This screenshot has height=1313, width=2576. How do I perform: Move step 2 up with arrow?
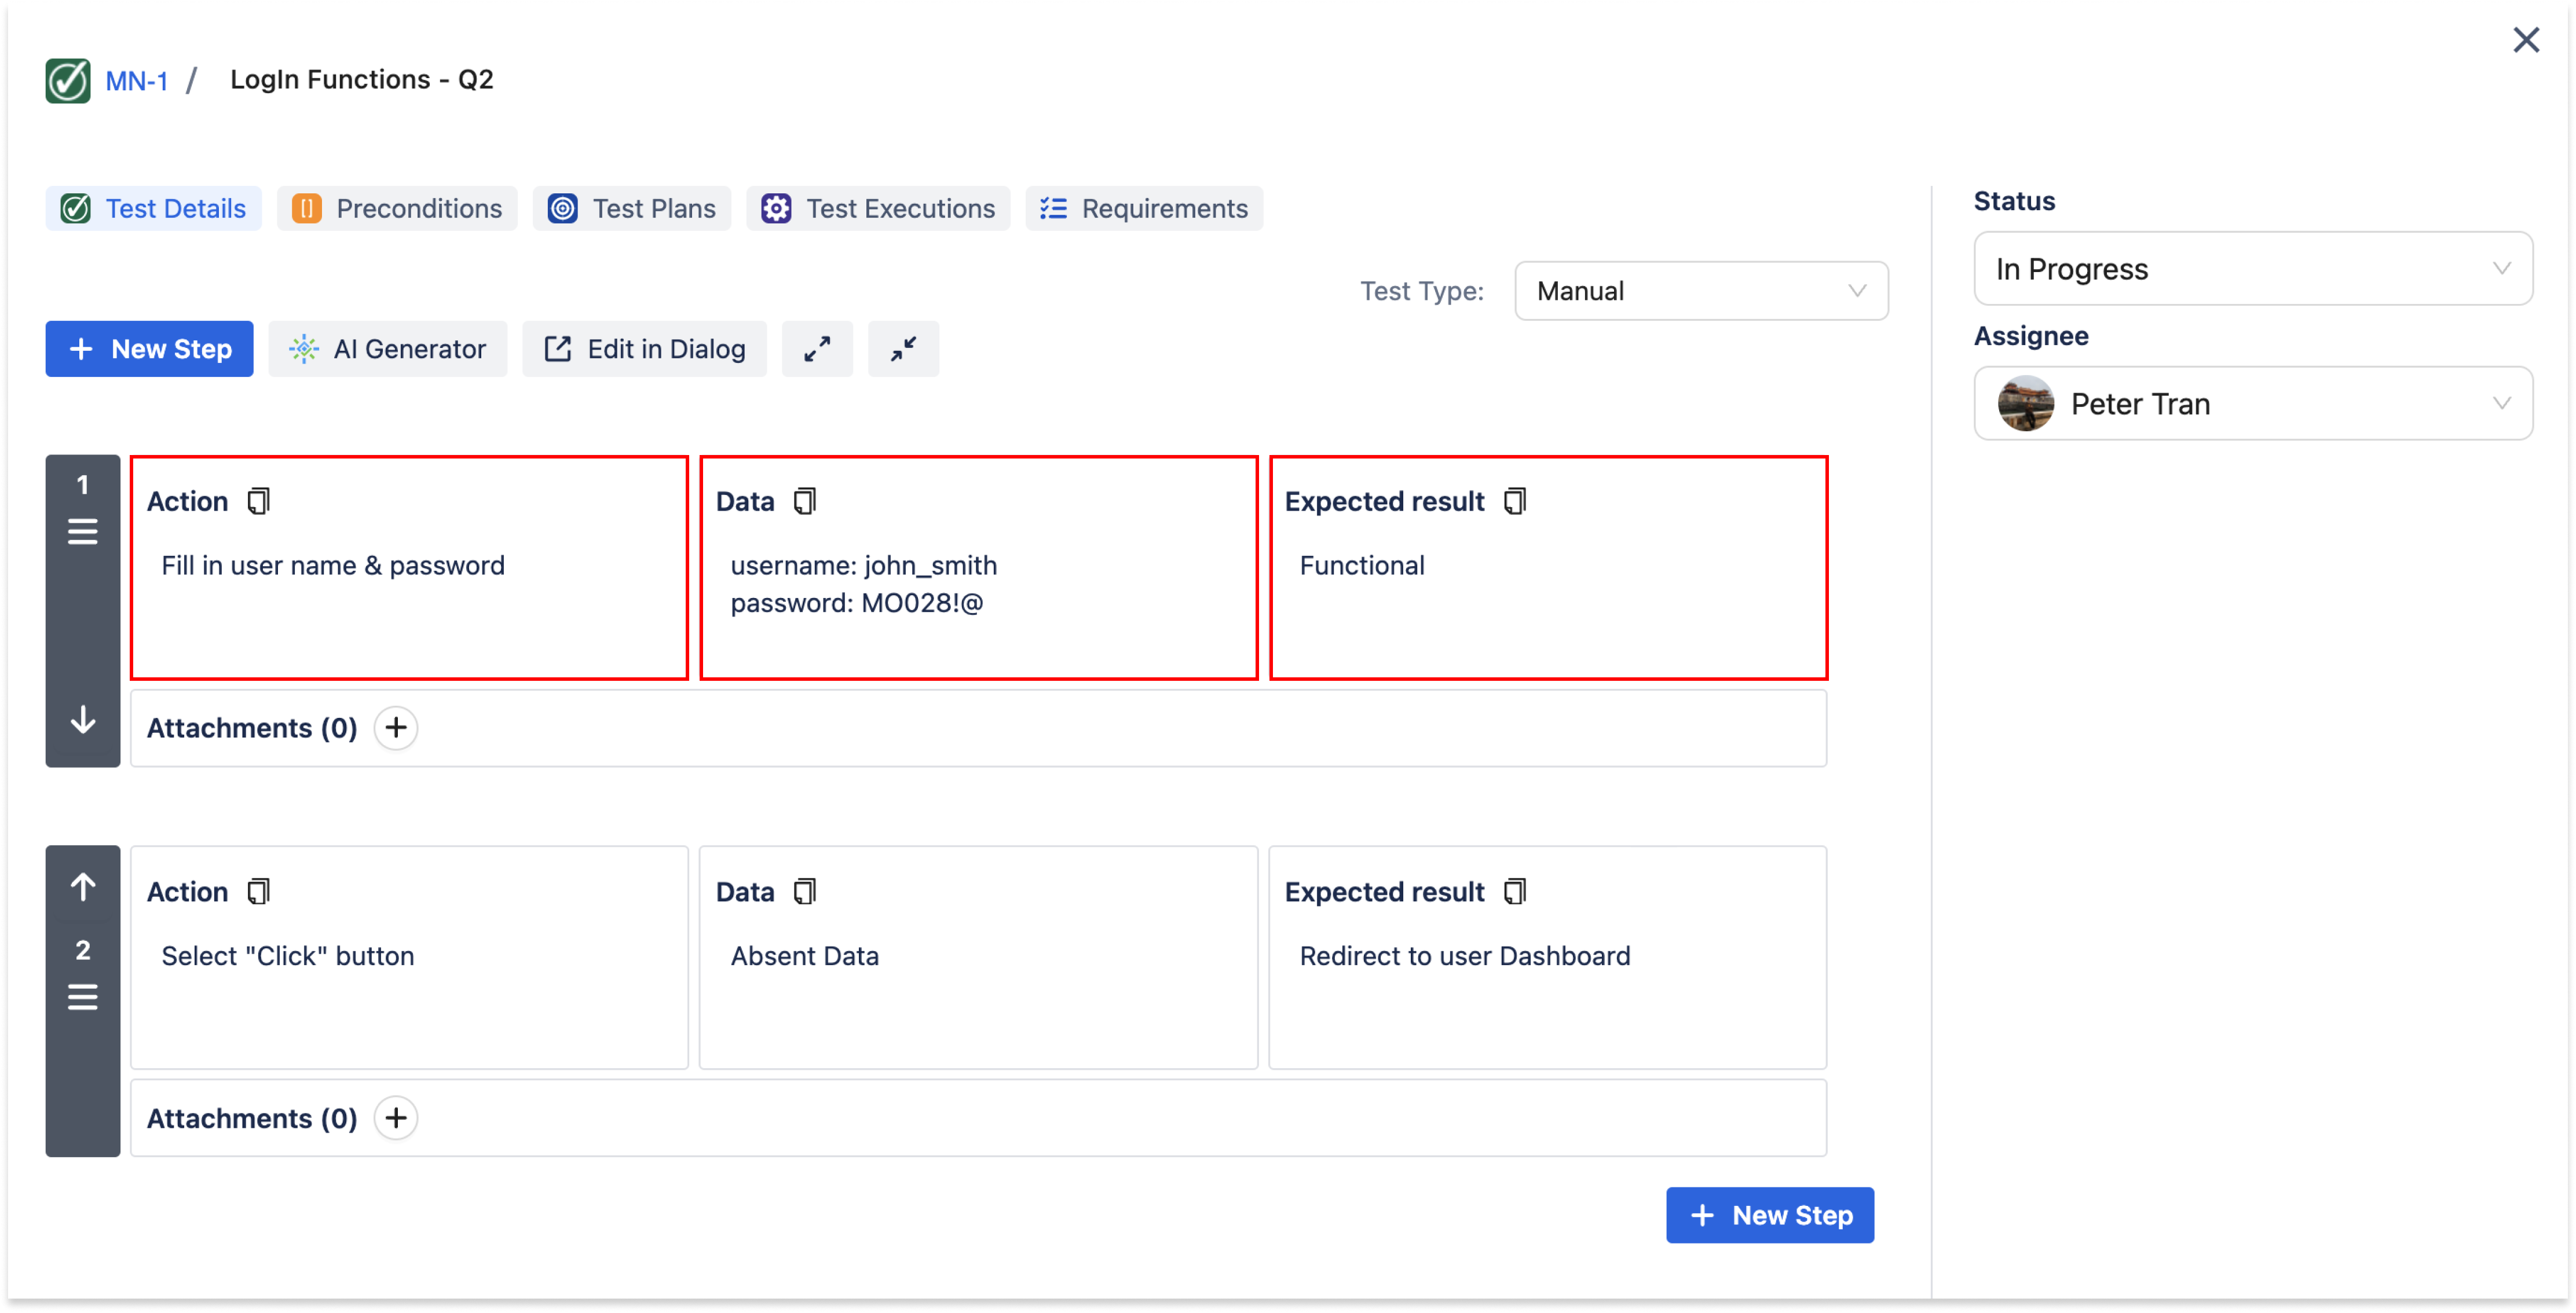[83, 886]
